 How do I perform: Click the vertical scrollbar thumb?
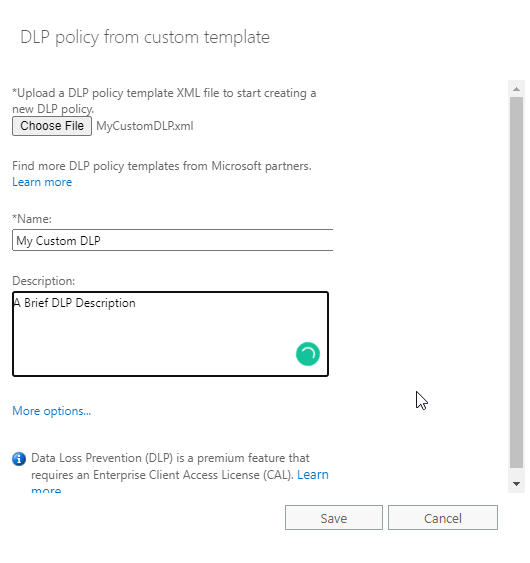516,283
